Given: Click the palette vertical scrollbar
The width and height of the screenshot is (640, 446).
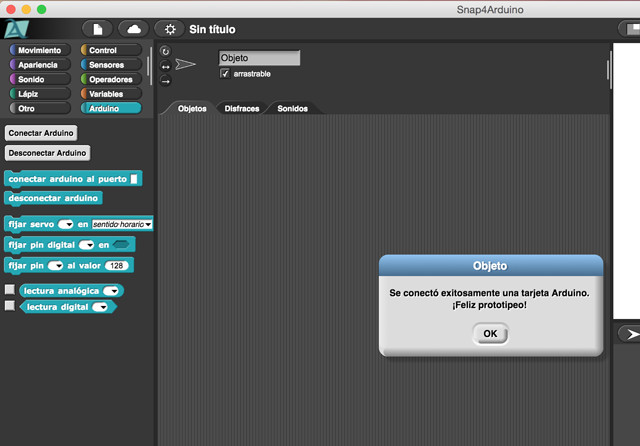Looking at the screenshot, I should pos(151,66).
